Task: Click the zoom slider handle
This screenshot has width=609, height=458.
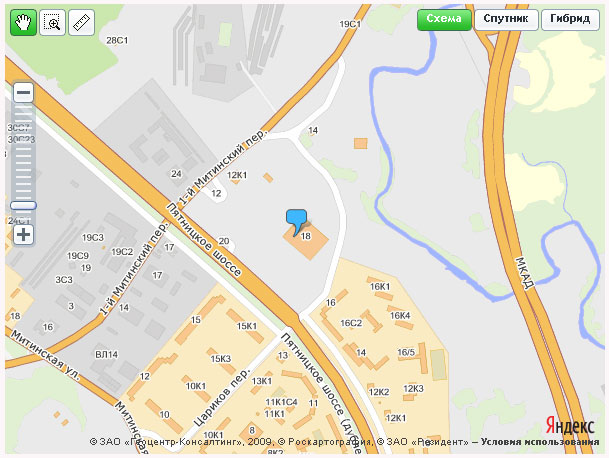Action: point(23,205)
